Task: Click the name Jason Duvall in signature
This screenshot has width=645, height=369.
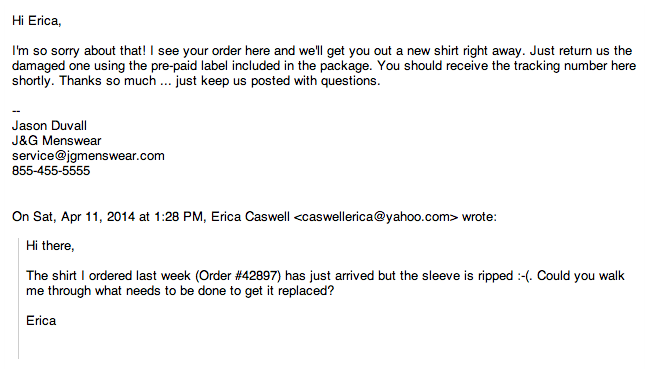Action: 49,126
